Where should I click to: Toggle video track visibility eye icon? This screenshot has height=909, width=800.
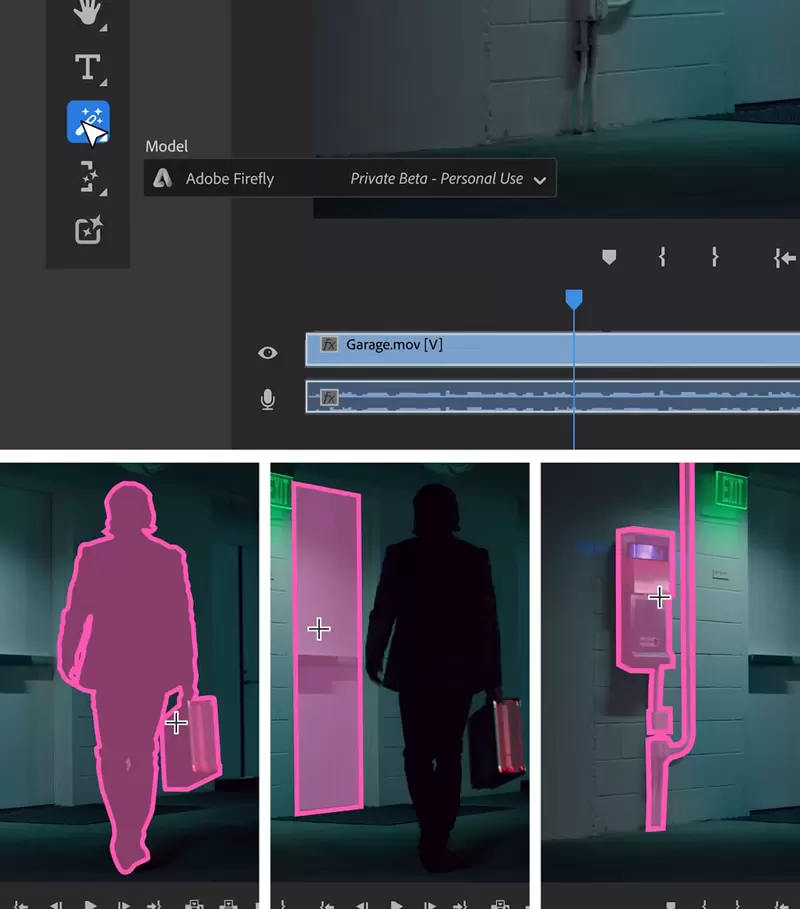[267, 352]
